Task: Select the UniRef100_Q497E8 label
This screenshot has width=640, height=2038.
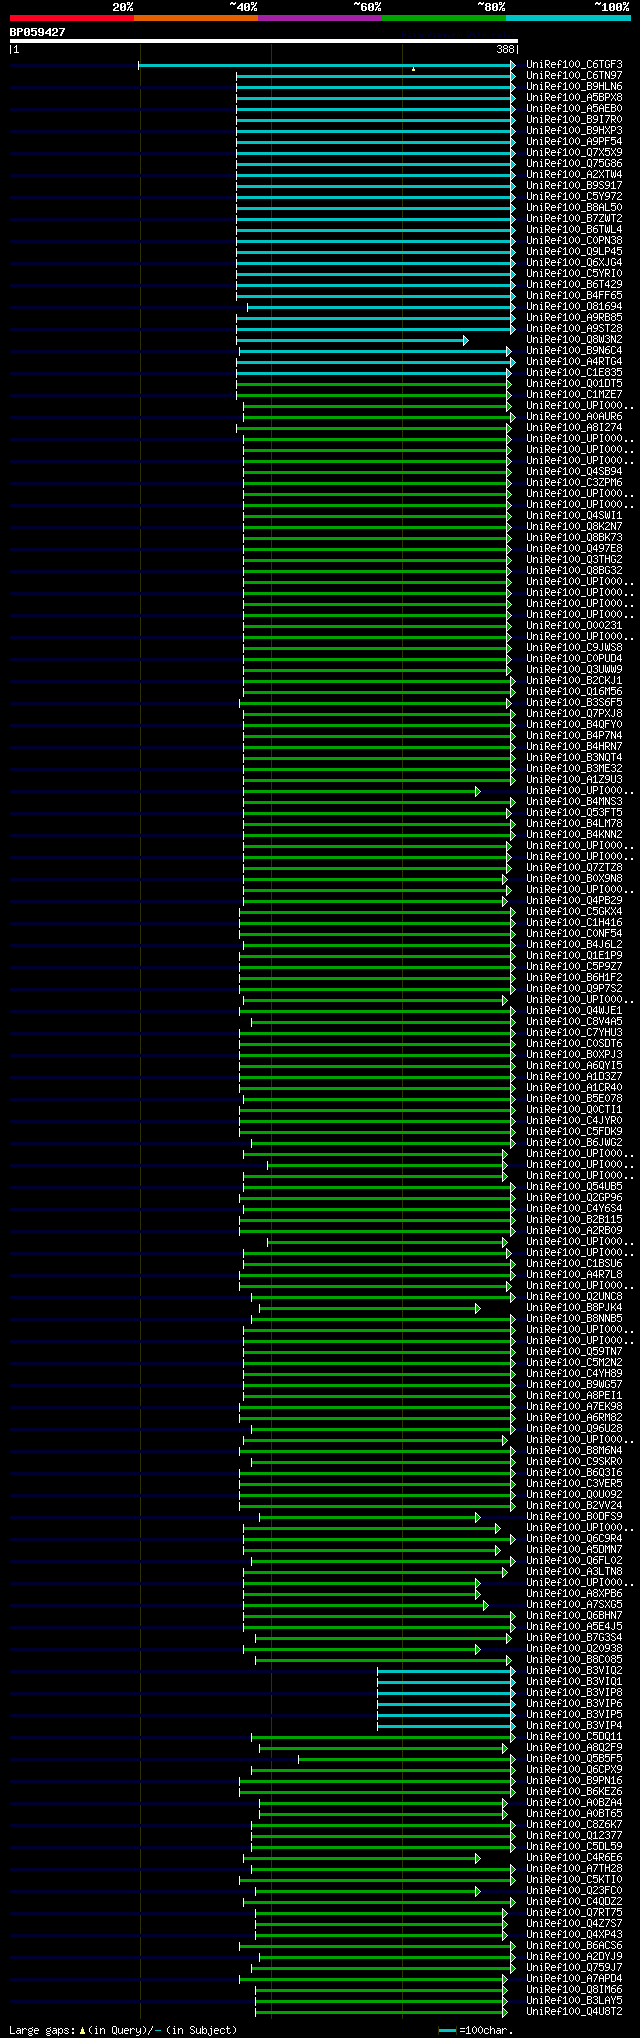Action: [x=574, y=549]
